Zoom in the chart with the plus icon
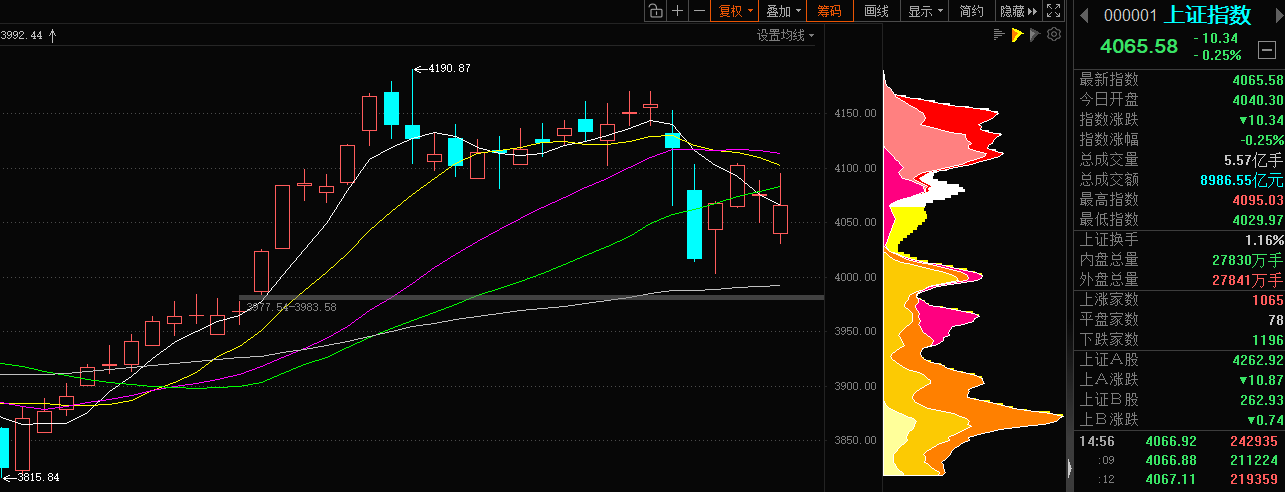This screenshot has height=492, width=1285. click(x=678, y=11)
